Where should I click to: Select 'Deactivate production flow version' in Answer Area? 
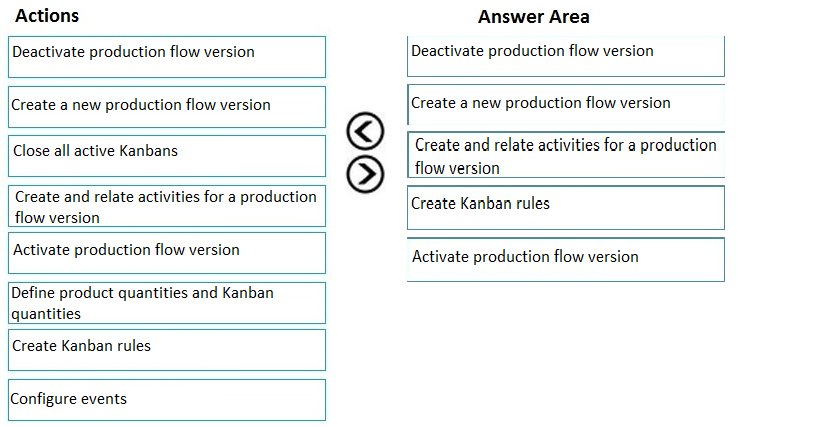click(x=566, y=56)
